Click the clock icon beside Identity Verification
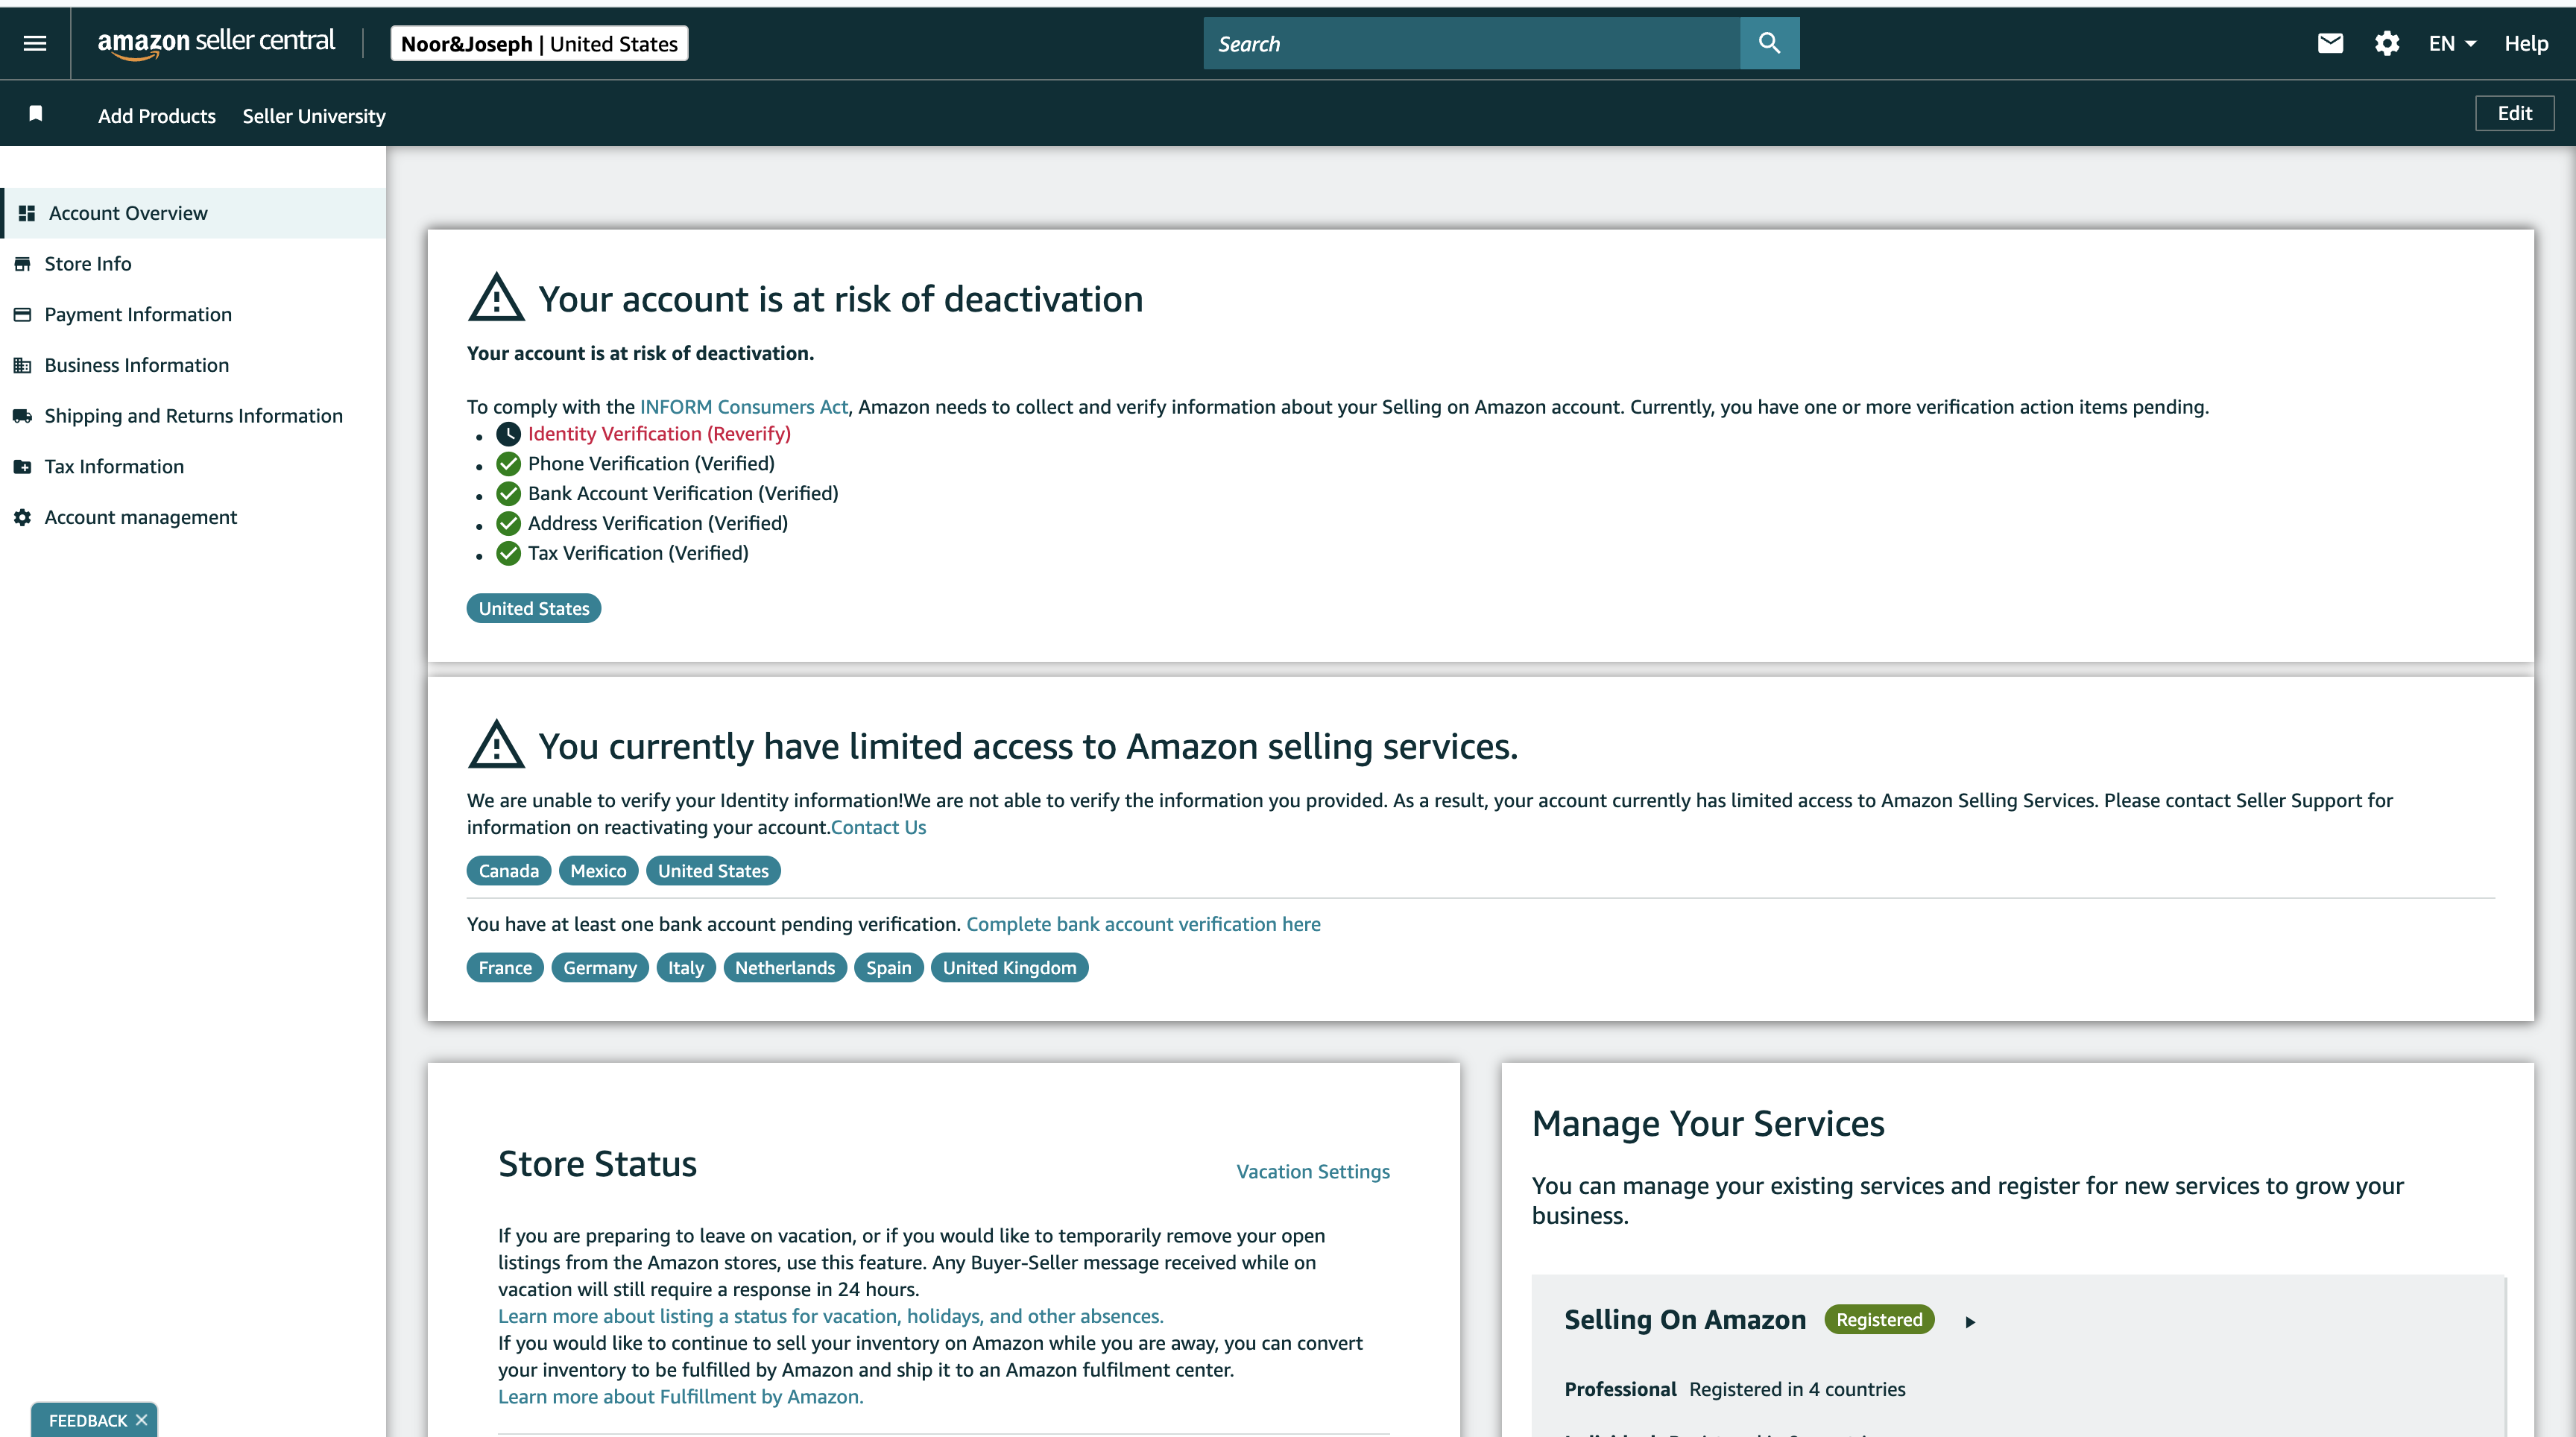The height and width of the screenshot is (1437, 2576). (x=508, y=434)
